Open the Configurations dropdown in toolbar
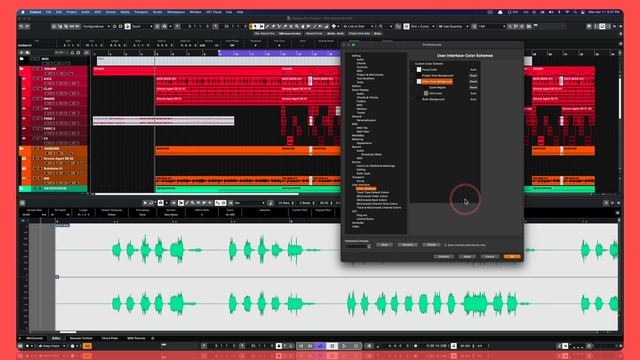 click(x=96, y=27)
